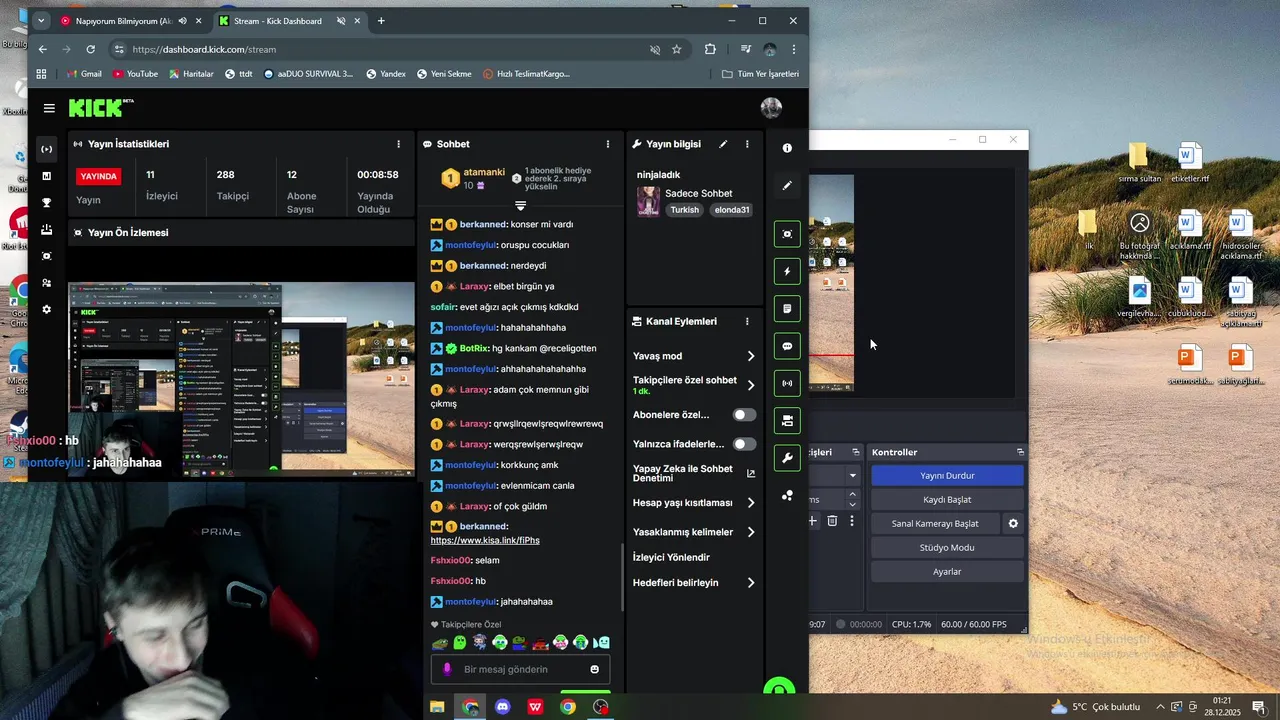1280x720 pixels.
Task: Open Yayın İstatistikleri three-dot options
Action: pos(398,144)
